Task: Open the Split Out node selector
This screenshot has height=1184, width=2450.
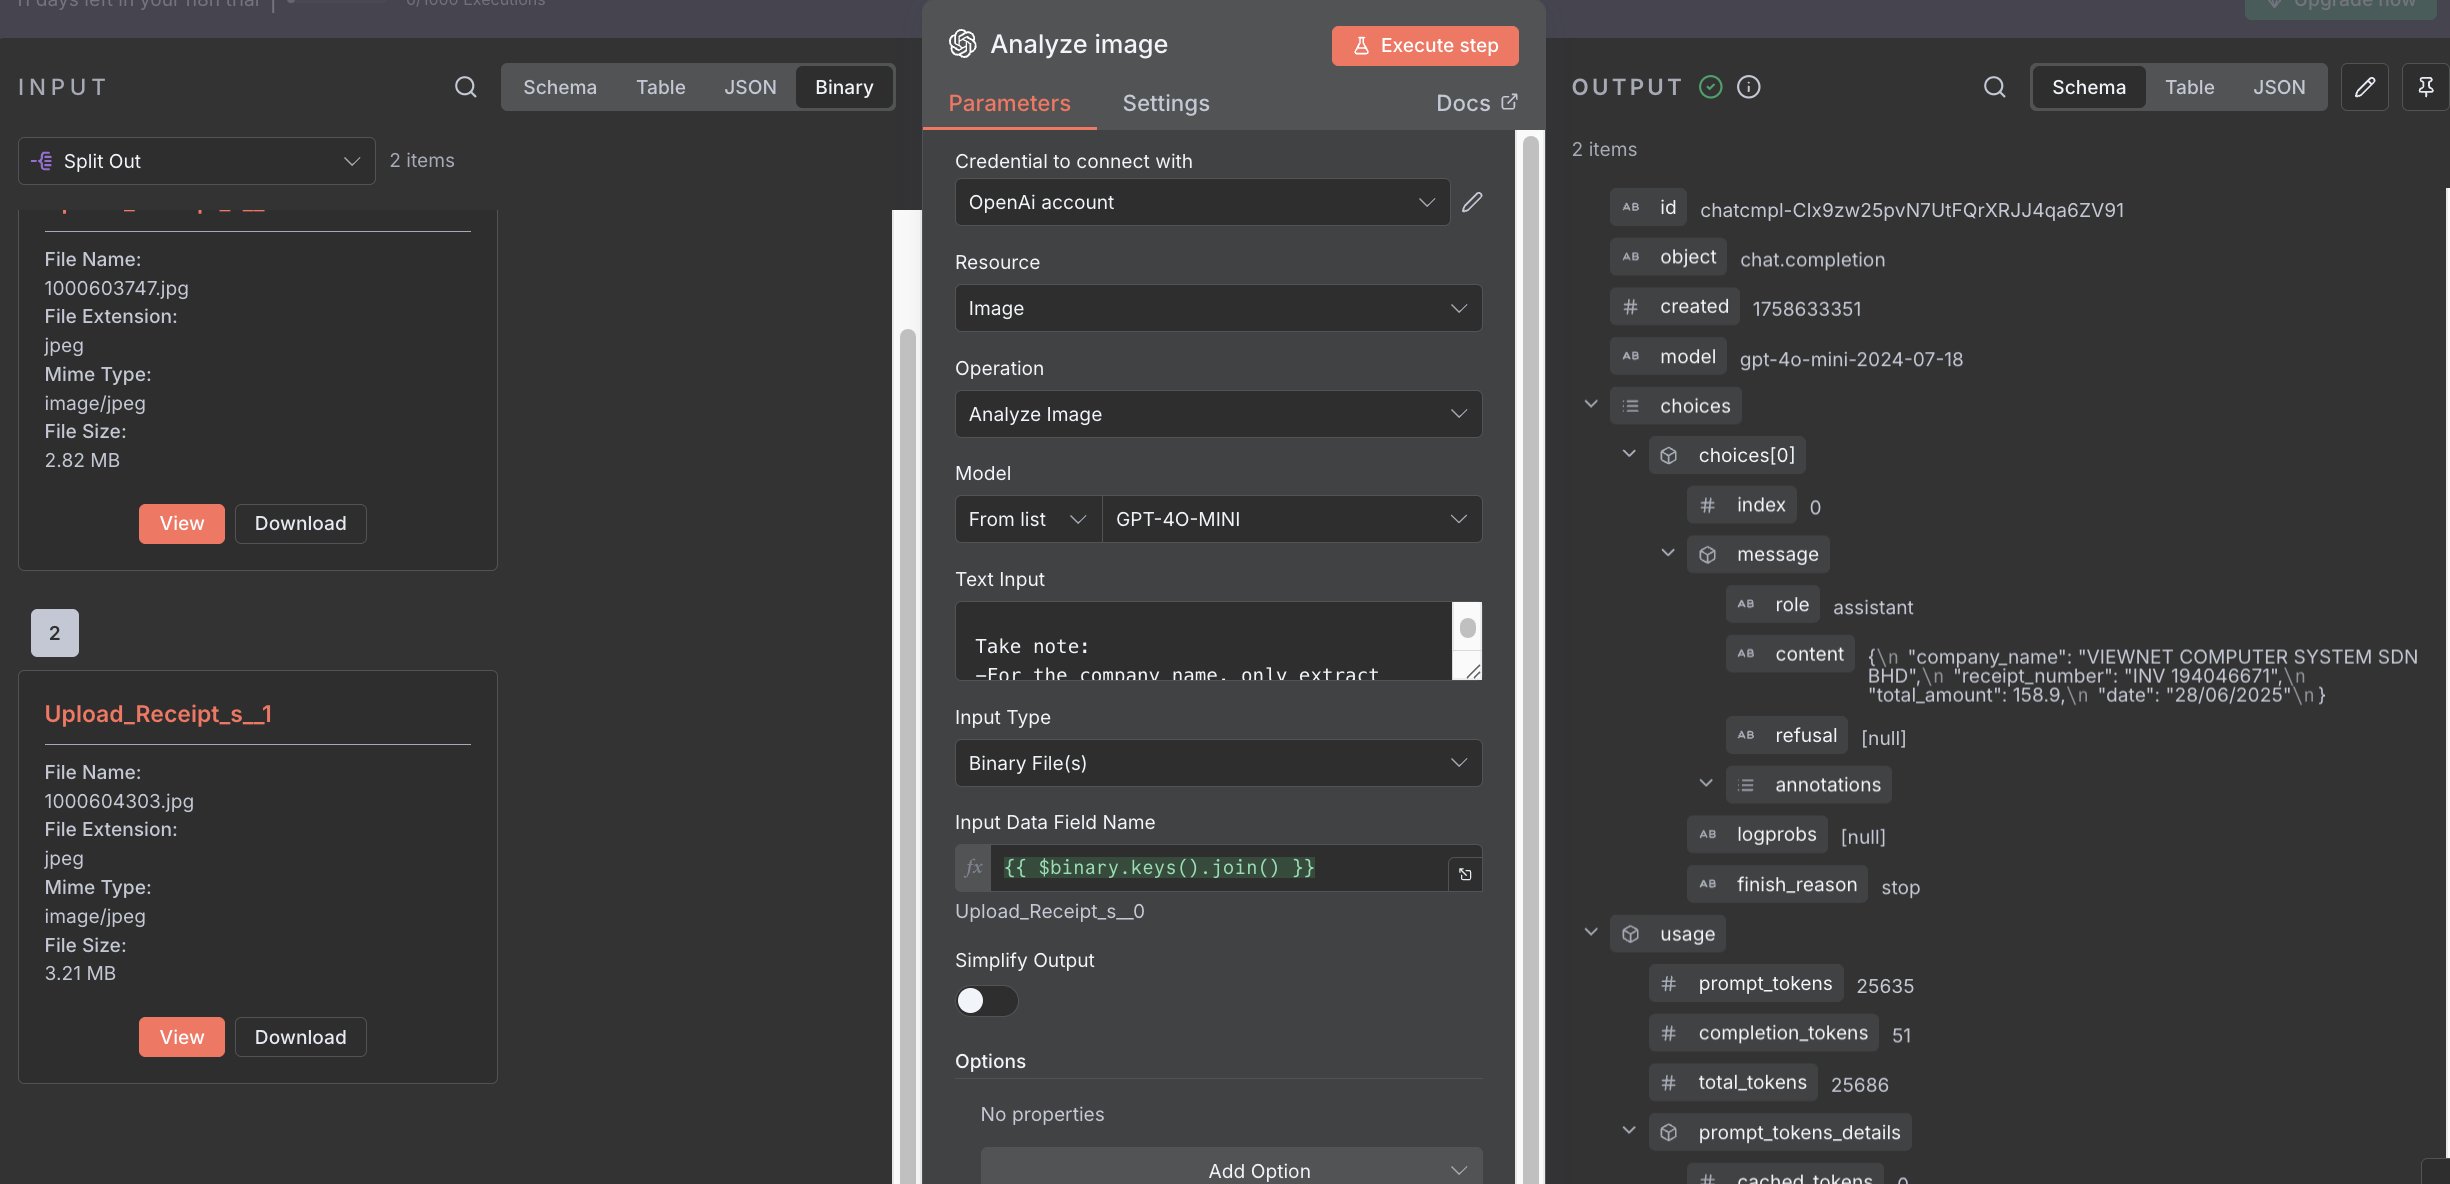Action: coord(196,161)
